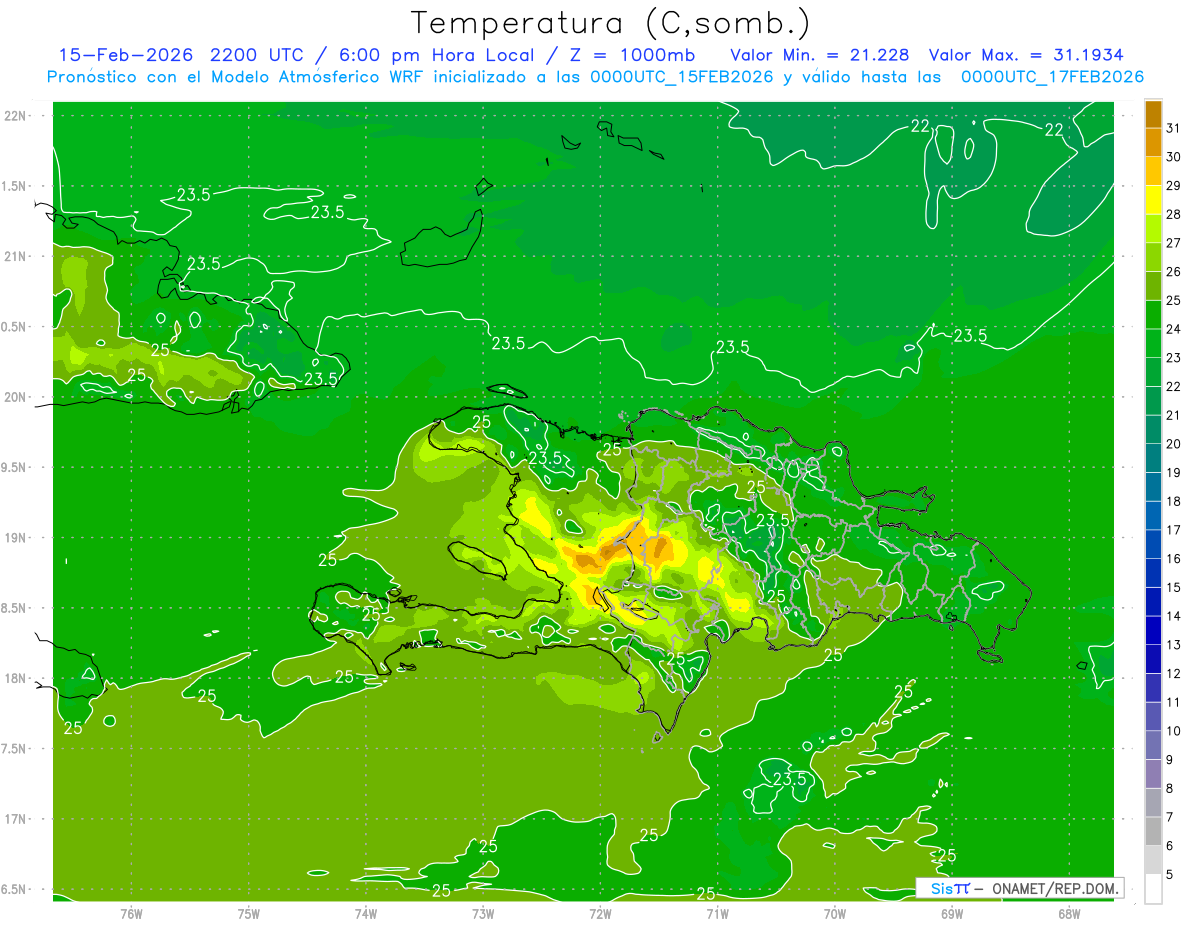Pick the green swatch between legend 23 and 24
The height and width of the screenshot is (927, 1200).
coord(1153,343)
